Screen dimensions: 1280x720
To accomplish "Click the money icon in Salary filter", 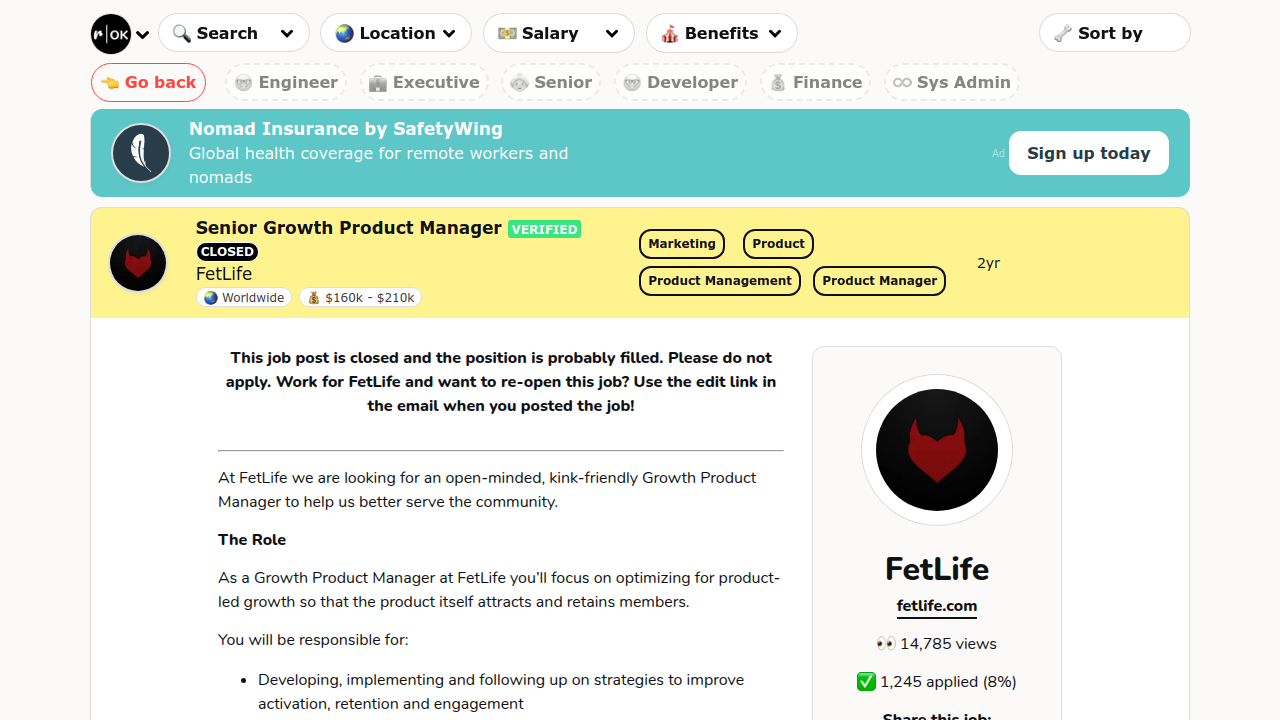I will click(508, 33).
